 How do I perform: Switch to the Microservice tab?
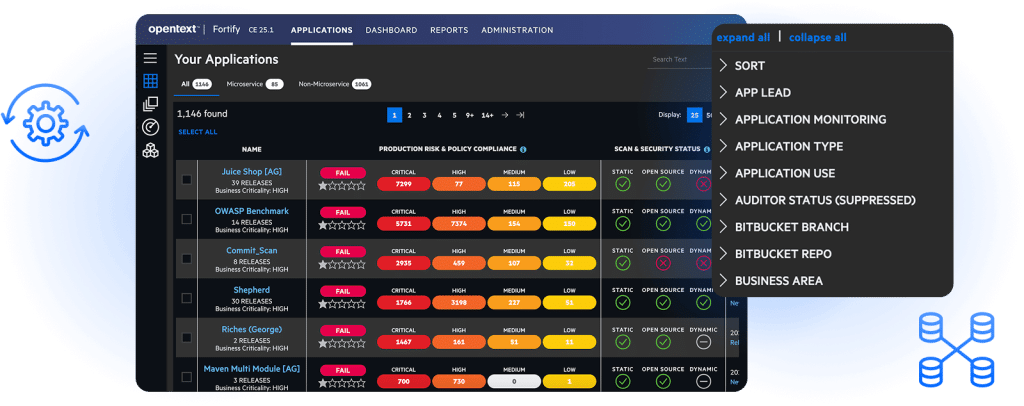[255, 84]
